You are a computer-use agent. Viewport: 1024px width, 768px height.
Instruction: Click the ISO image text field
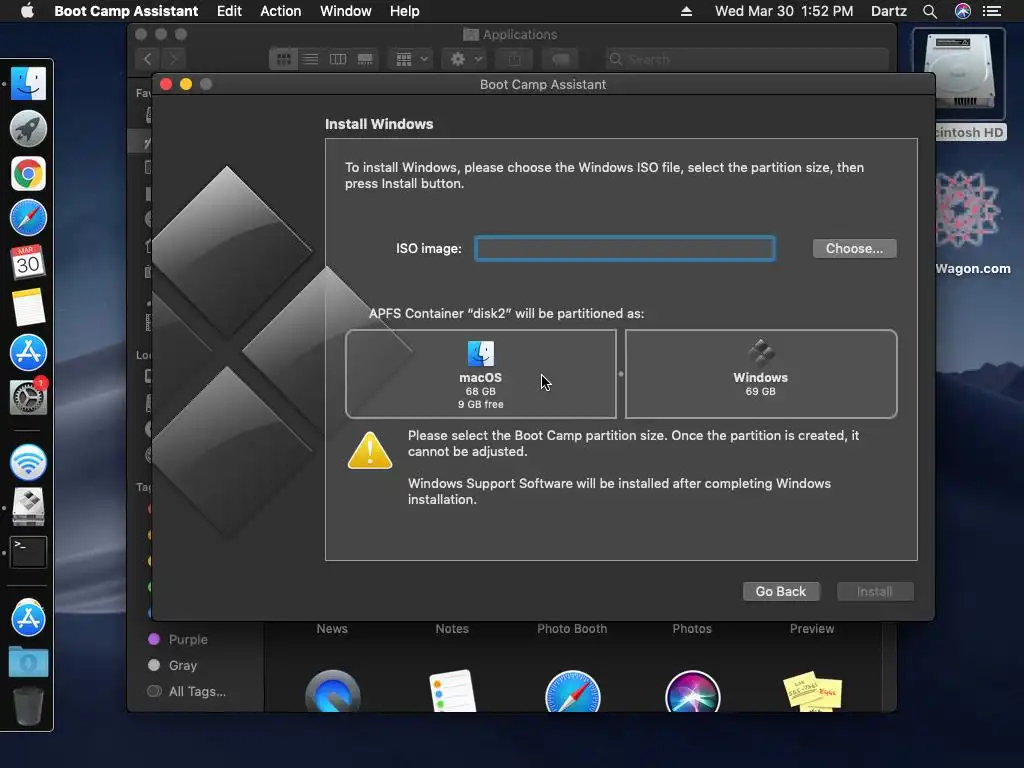click(x=625, y=248)
